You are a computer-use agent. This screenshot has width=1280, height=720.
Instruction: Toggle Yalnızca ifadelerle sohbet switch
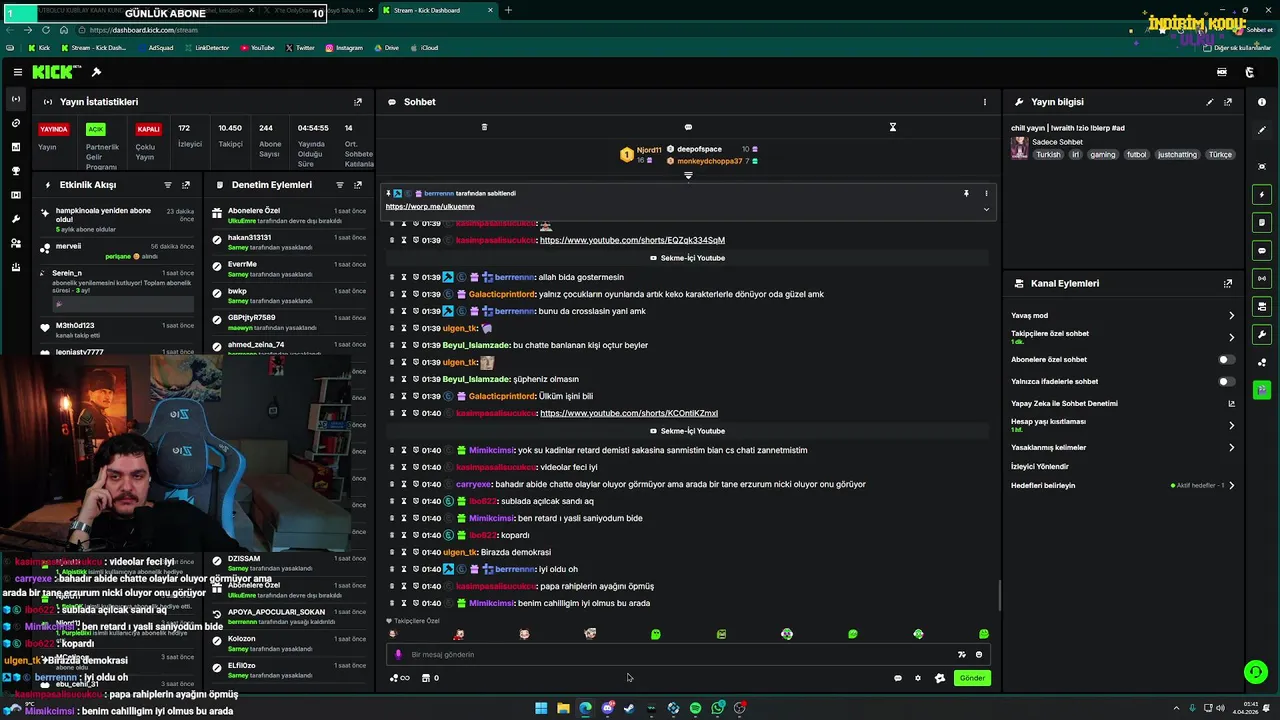point(1226,381)
